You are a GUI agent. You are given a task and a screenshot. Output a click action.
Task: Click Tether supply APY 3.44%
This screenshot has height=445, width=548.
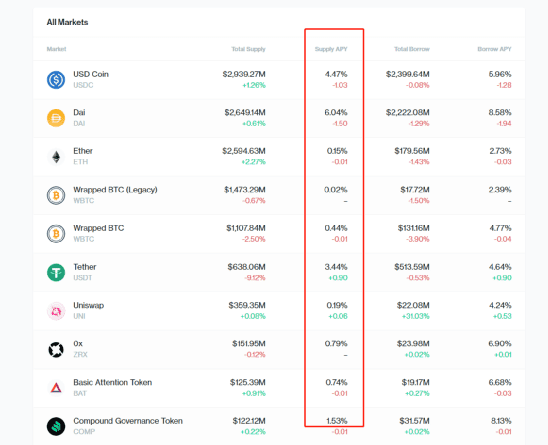(336, 267)
